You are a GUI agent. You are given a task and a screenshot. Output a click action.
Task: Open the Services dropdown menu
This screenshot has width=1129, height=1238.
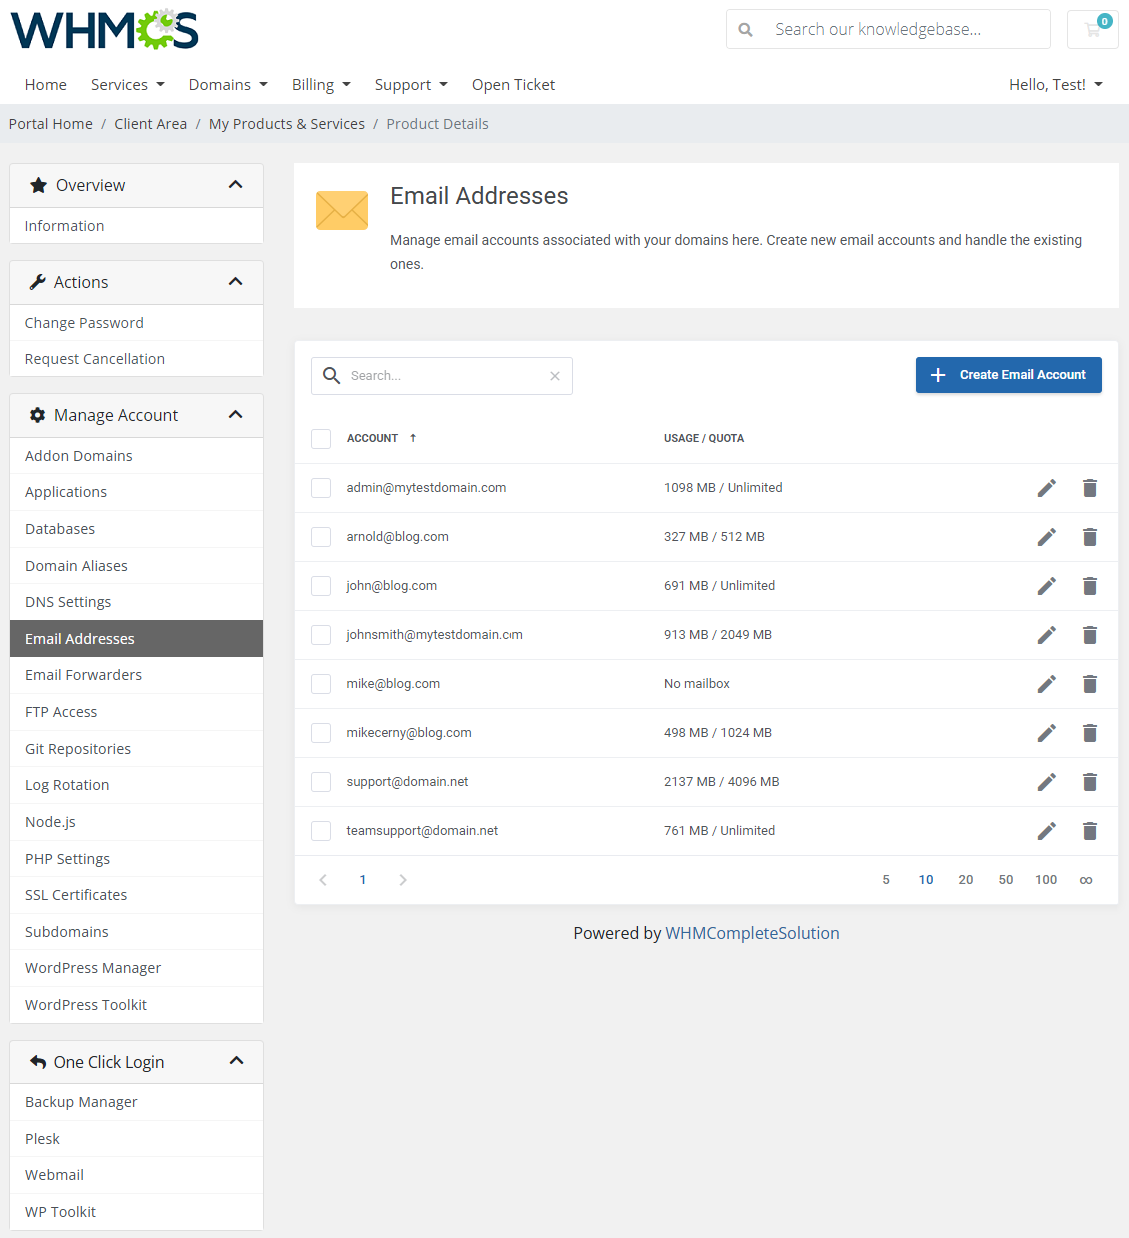127,84
